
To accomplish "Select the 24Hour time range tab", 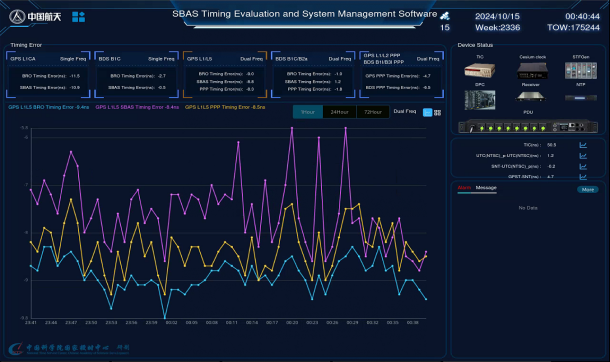I will pyautogui.click(x=339, y=112).
